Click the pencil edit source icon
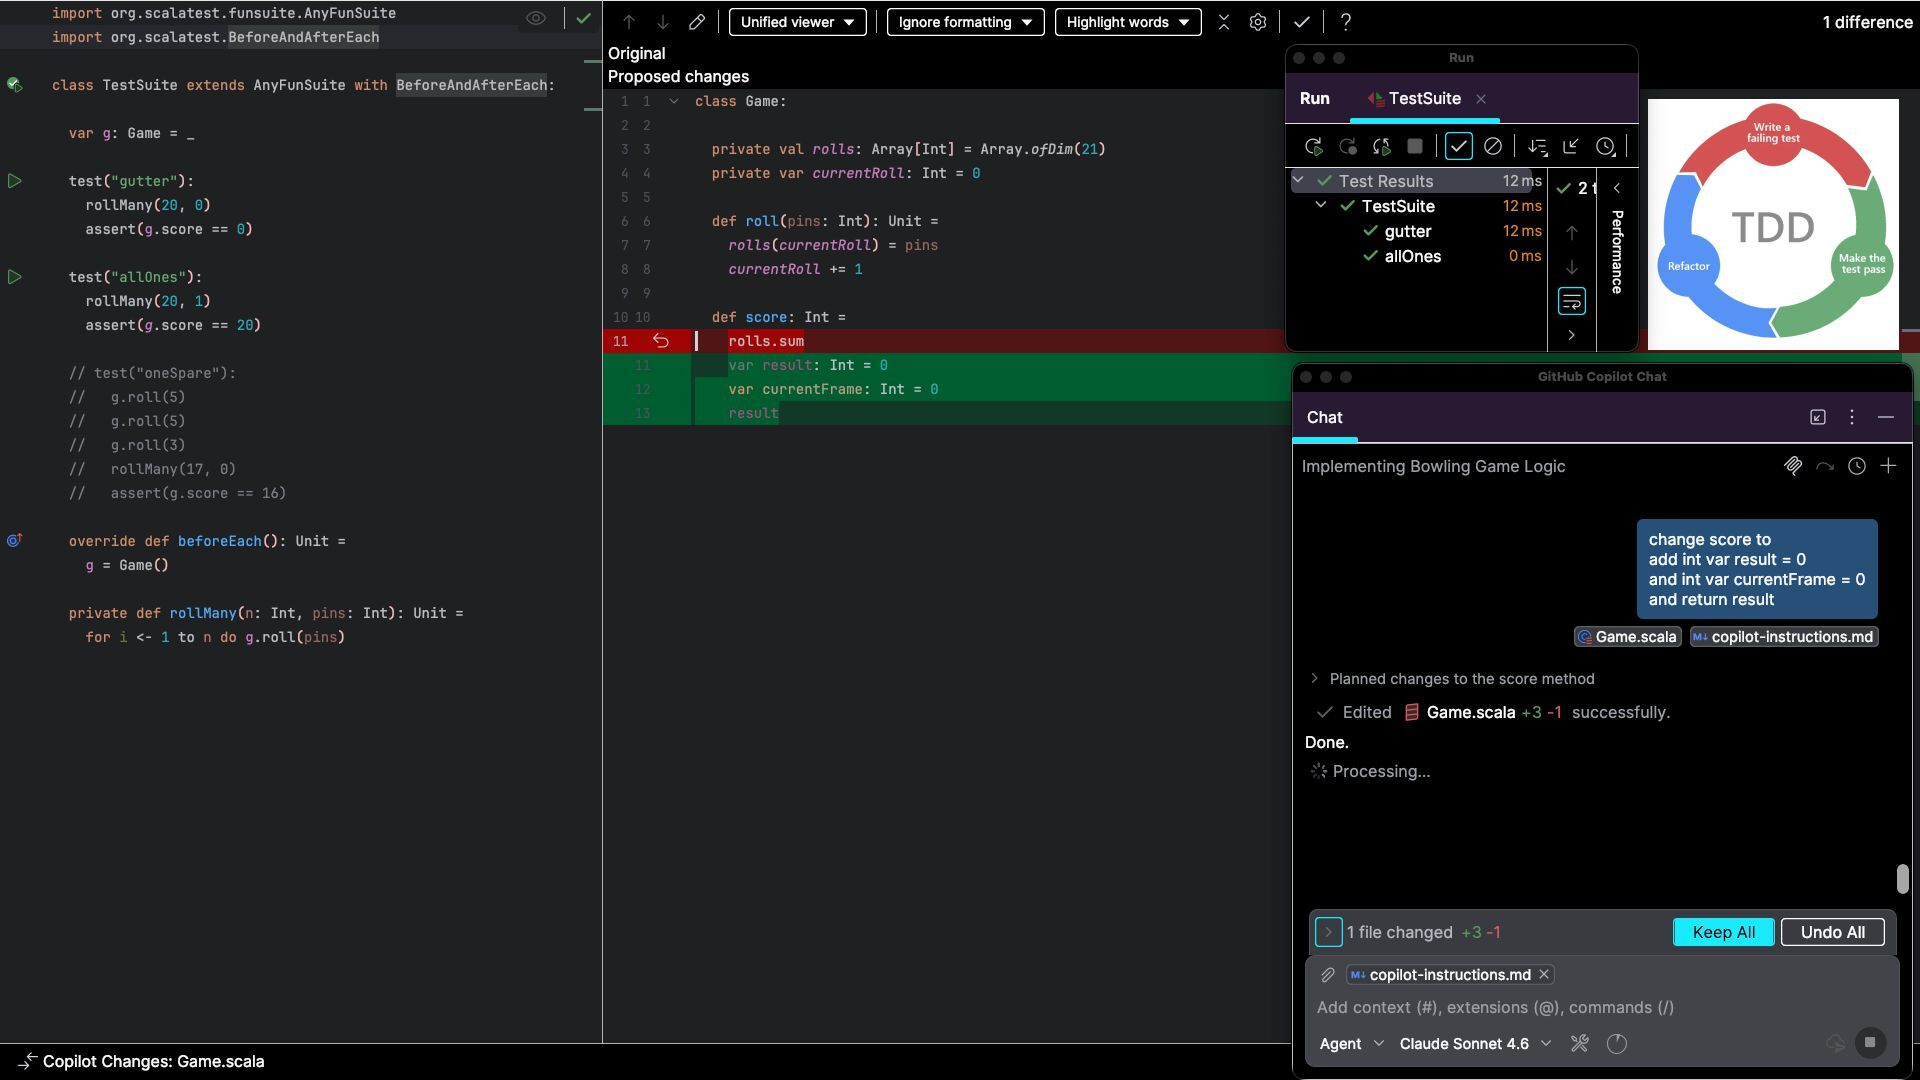Viewport: 1920px width, 1080px height. coord(697,22)
